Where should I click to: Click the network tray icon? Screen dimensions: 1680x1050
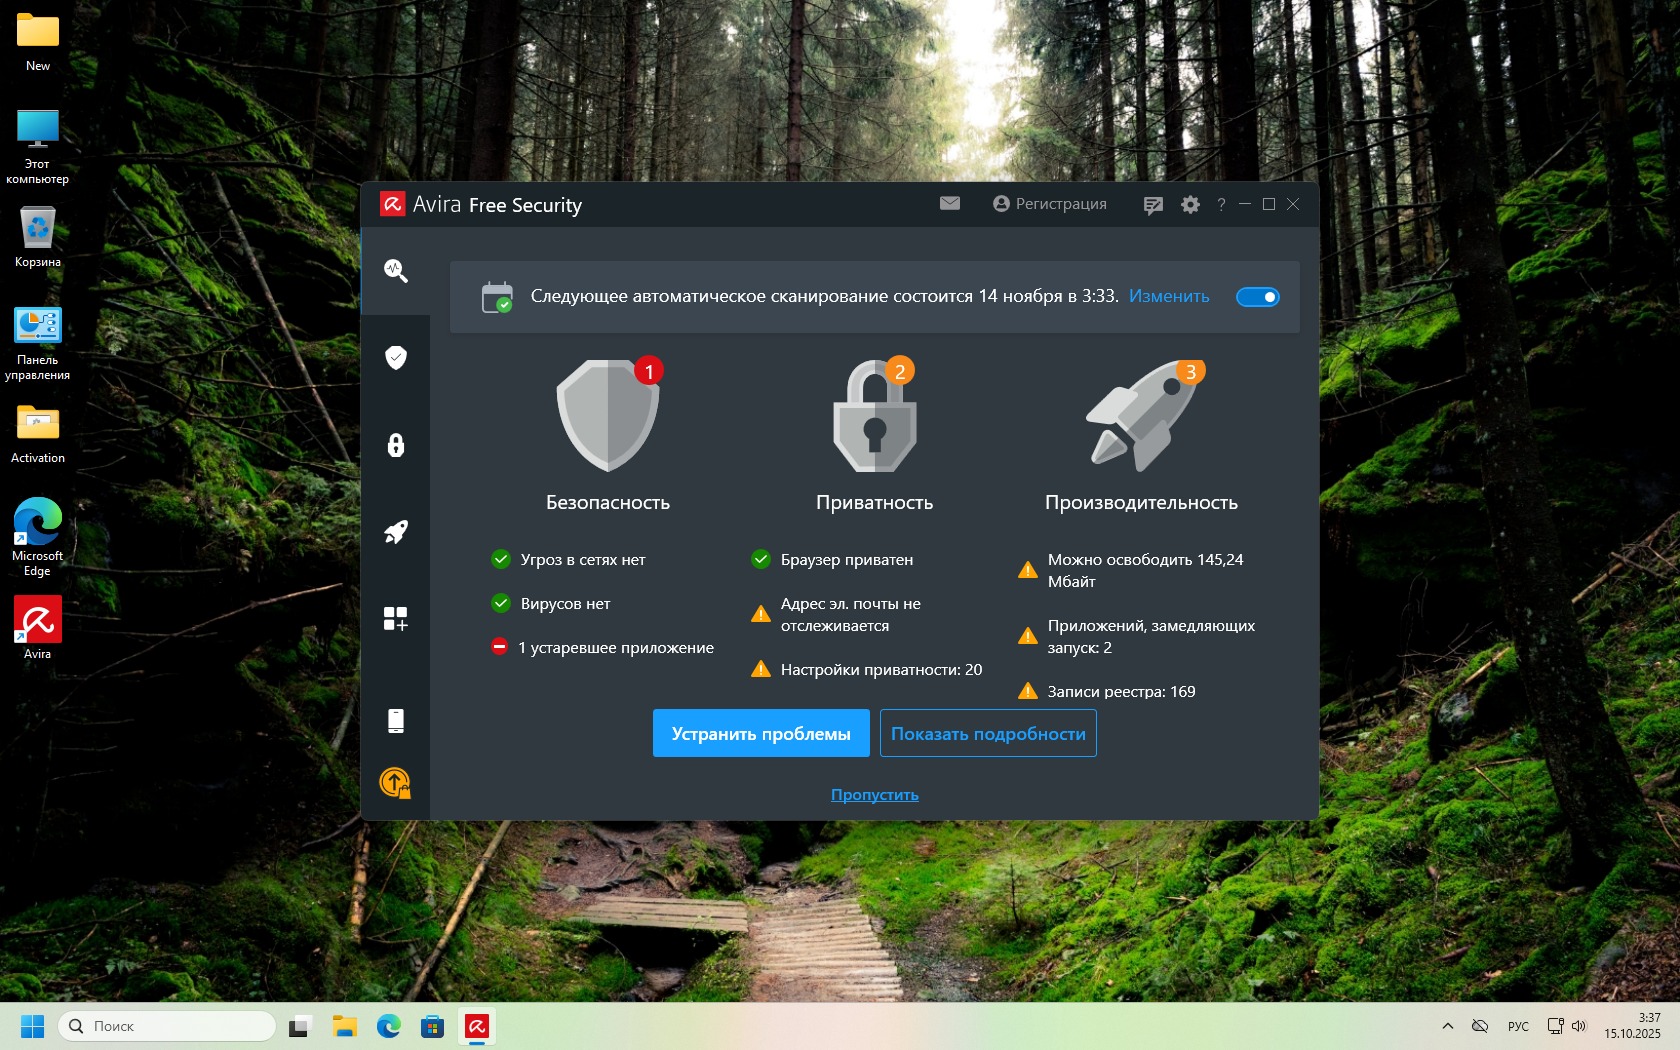[1555, 1026]
